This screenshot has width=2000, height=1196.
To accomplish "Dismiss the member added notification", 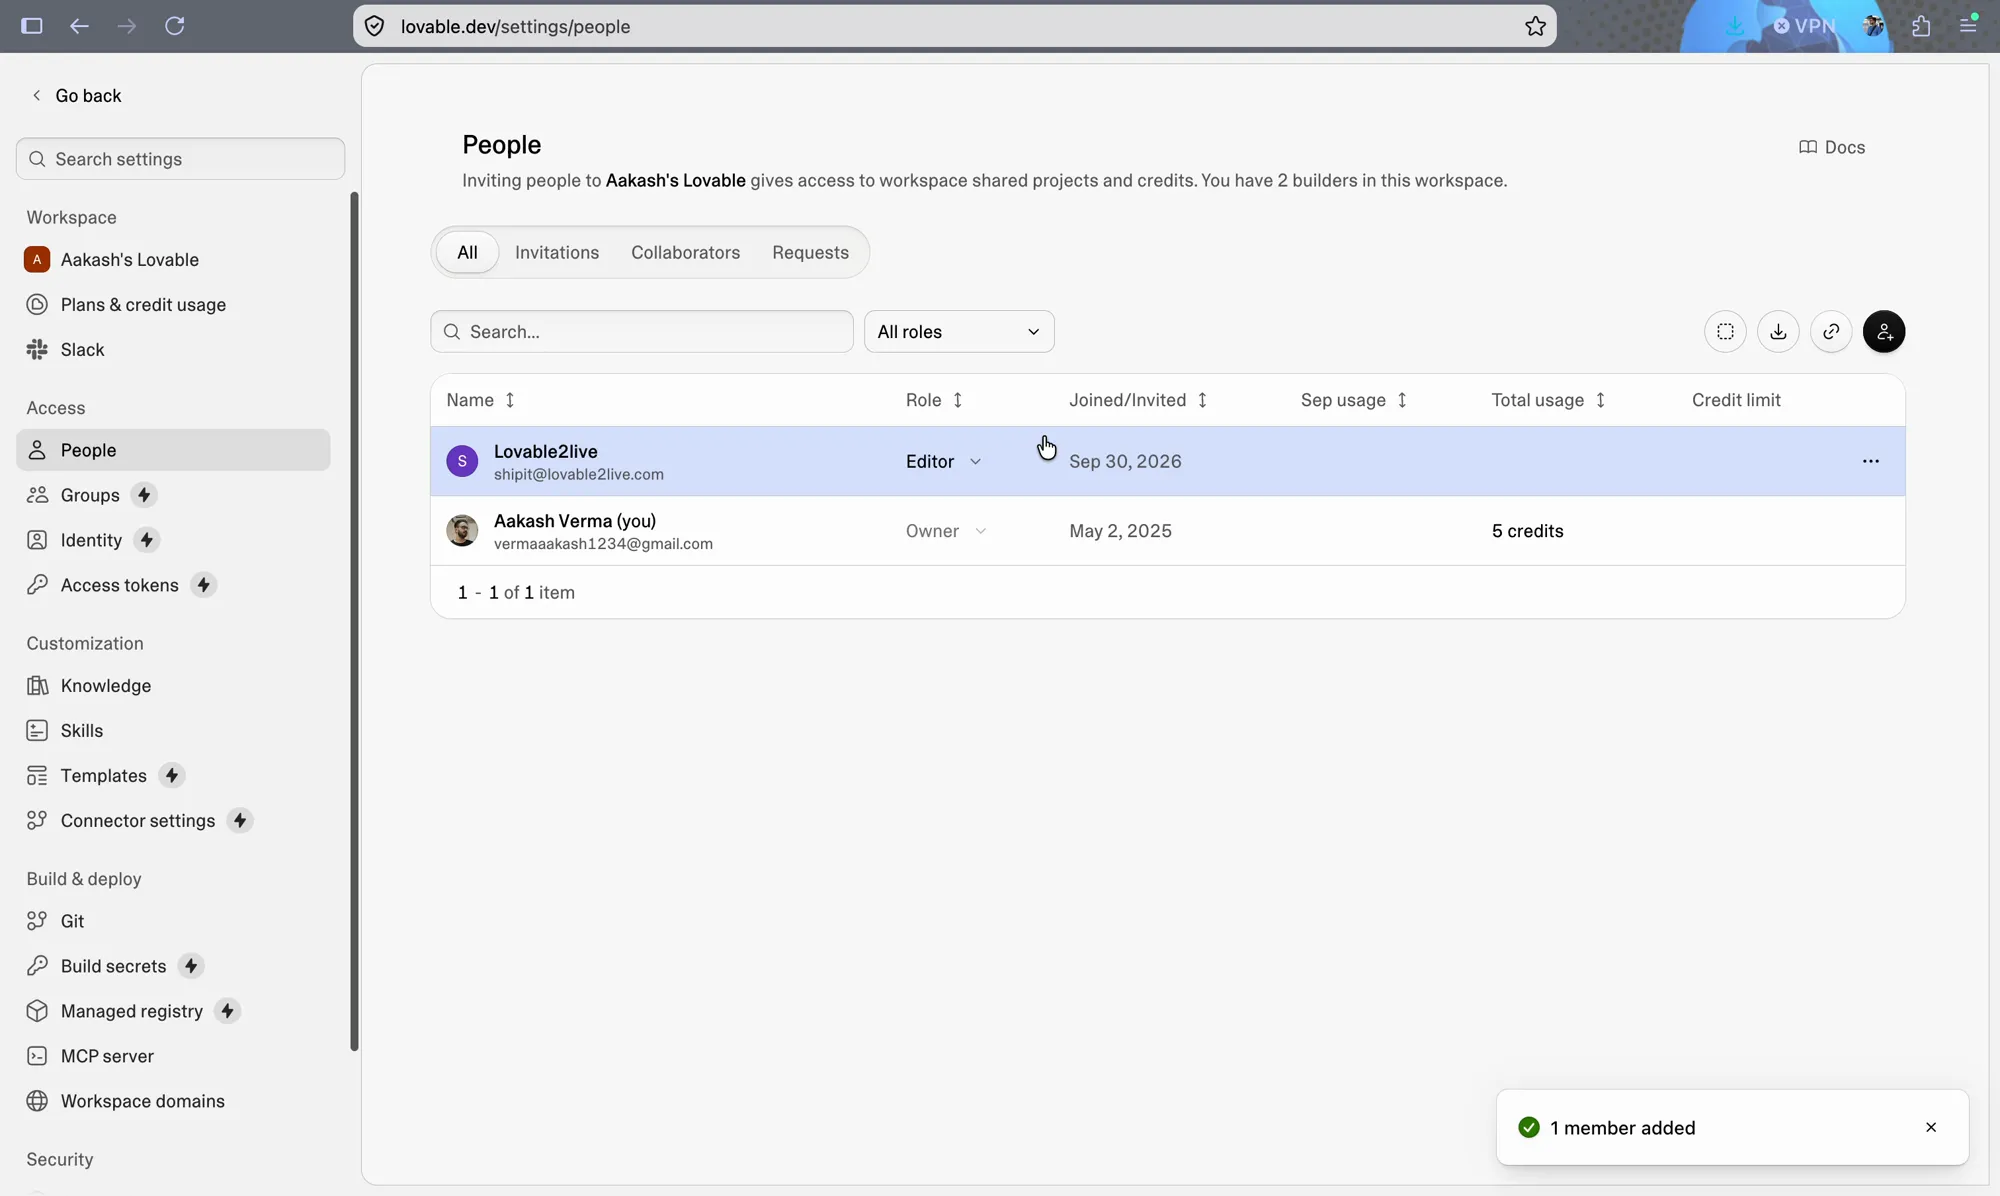I will click(1931, 1127).
